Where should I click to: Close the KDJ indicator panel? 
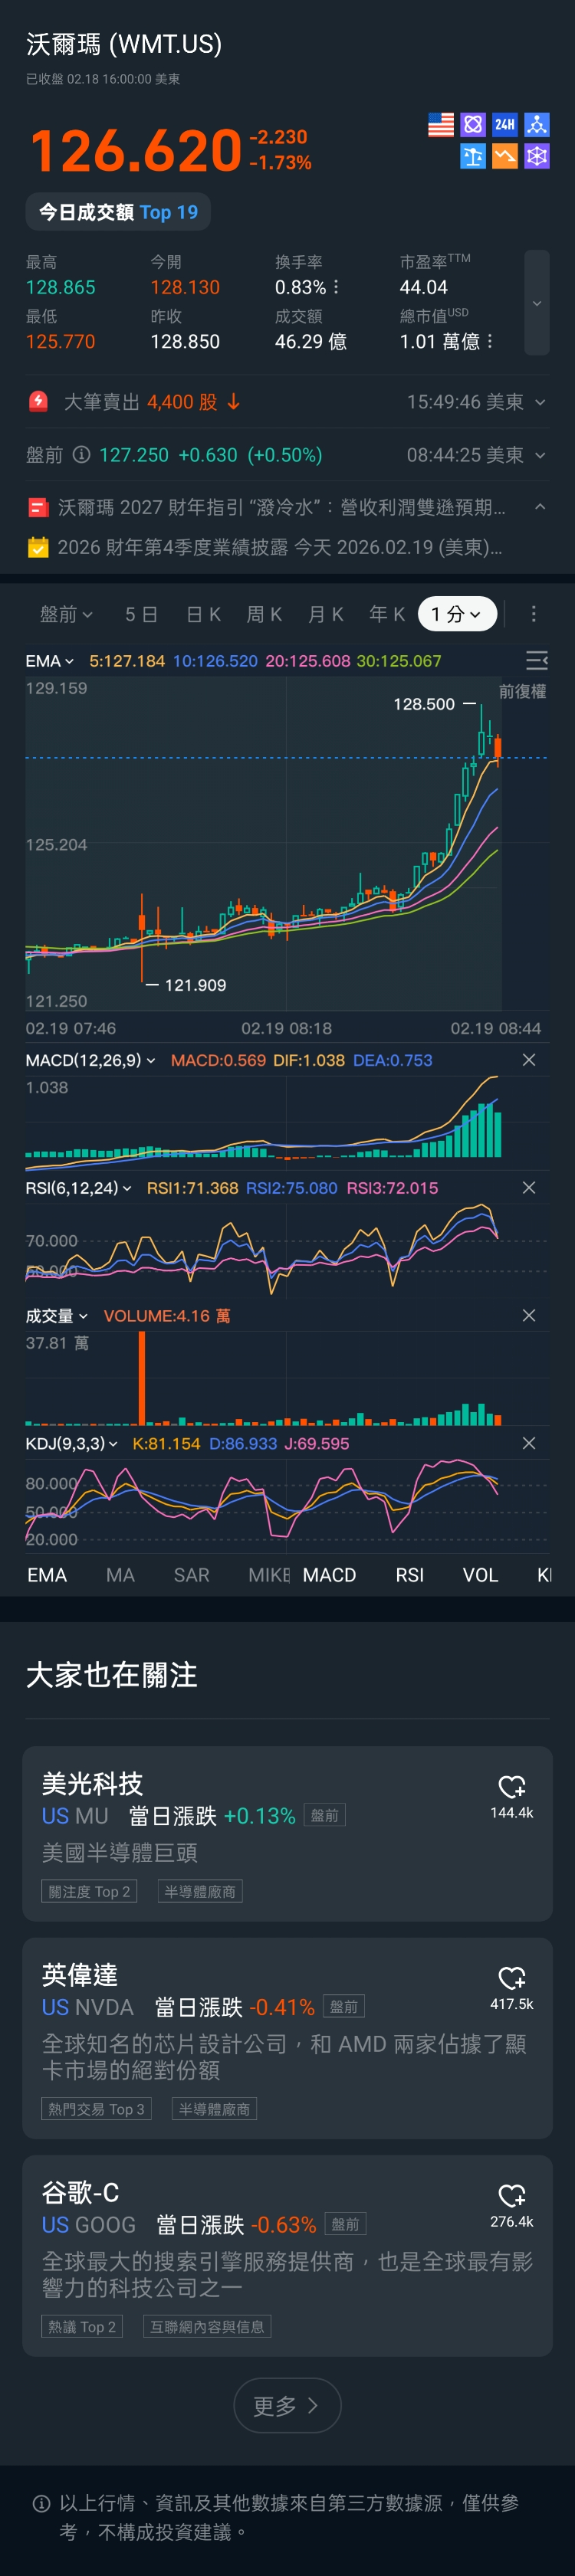point(529,1443)
